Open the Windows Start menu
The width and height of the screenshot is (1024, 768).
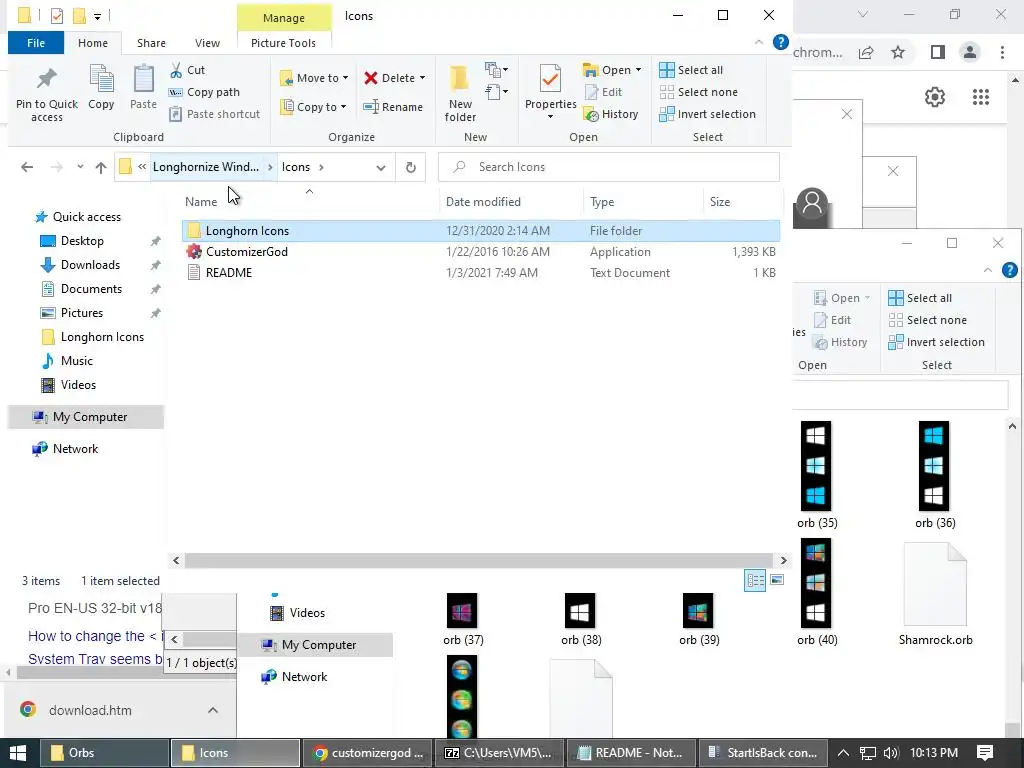(18, 753)
